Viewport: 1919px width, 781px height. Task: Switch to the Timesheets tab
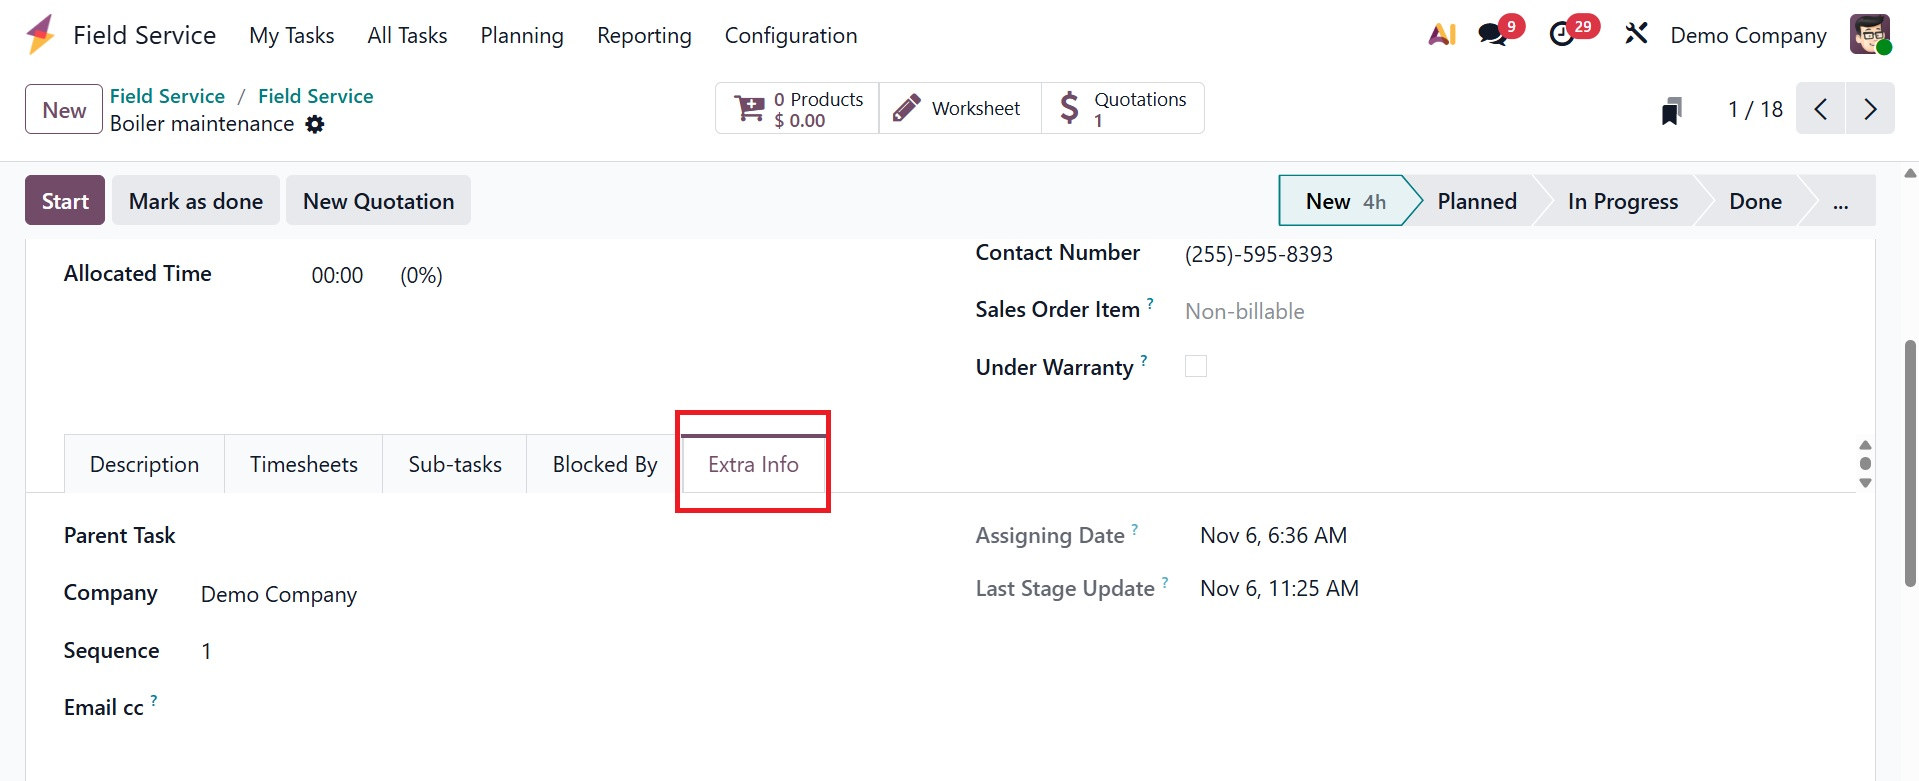tap(303, 464)
